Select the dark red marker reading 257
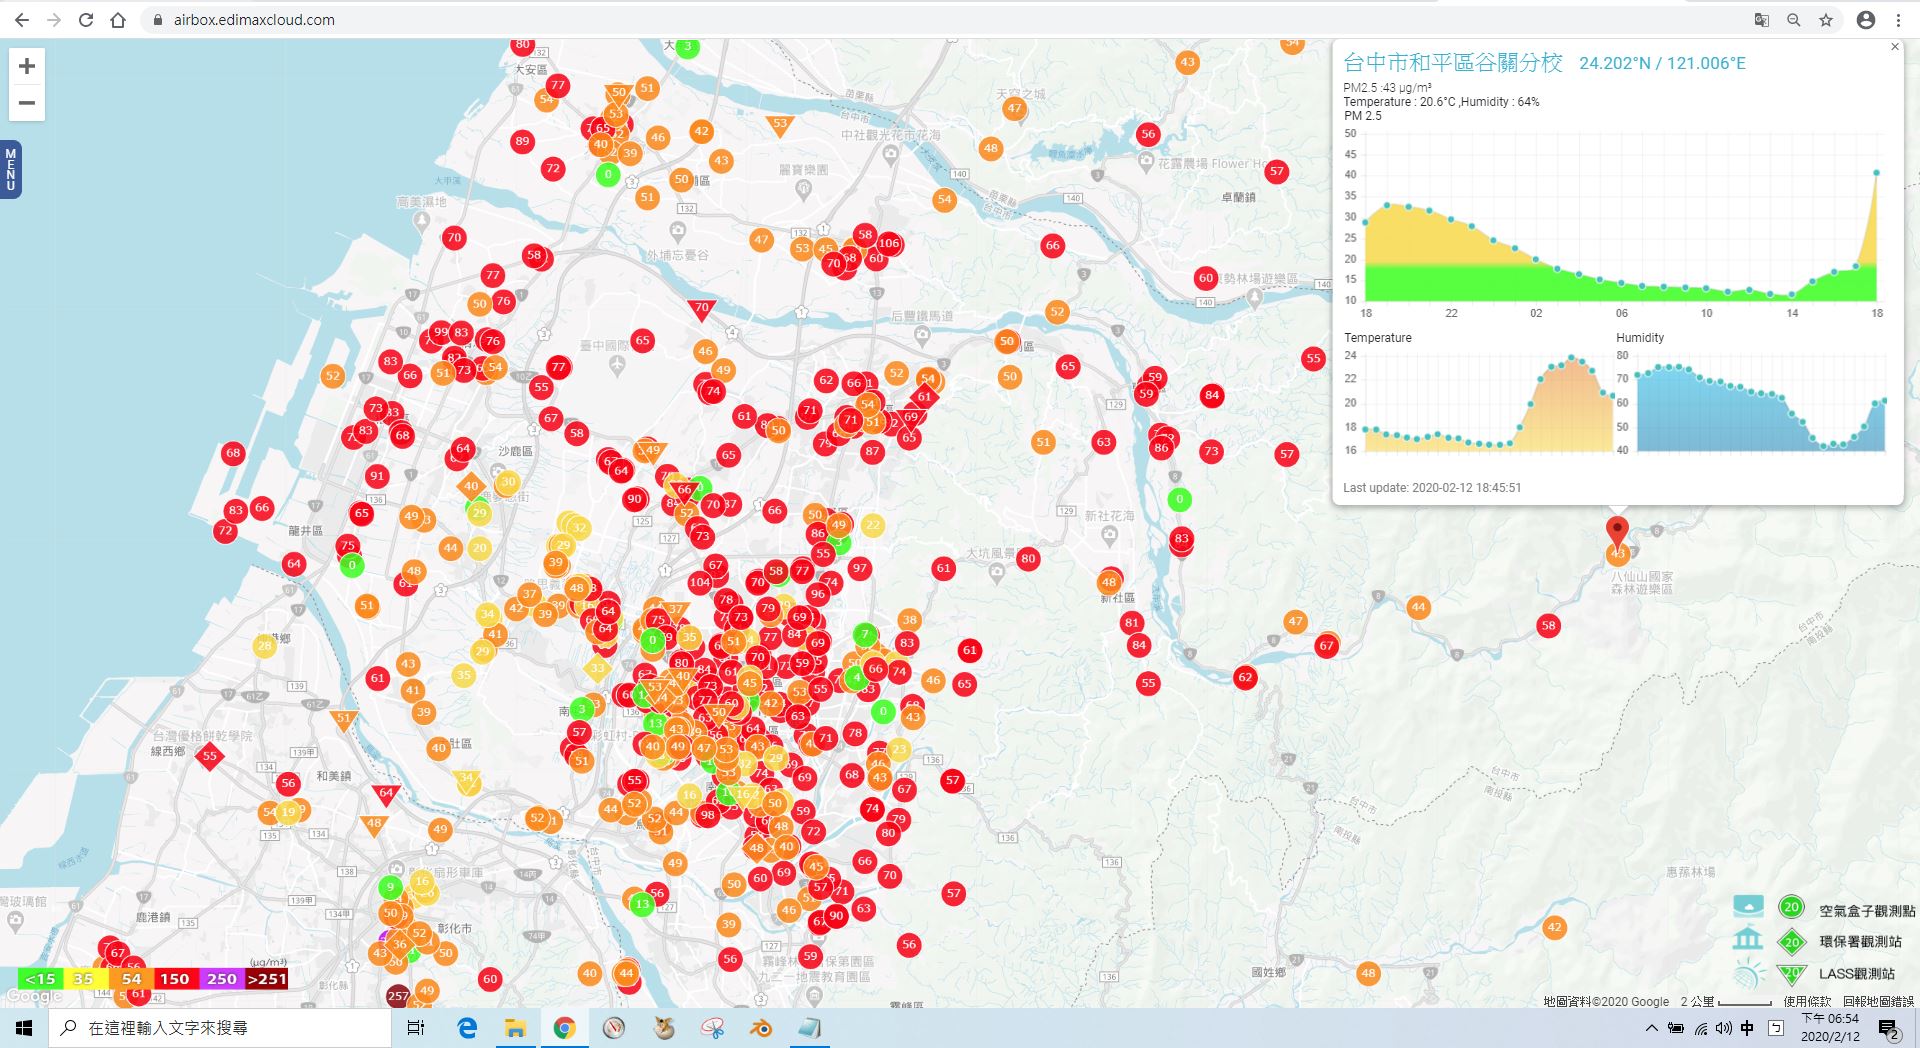 click(398, 995)
